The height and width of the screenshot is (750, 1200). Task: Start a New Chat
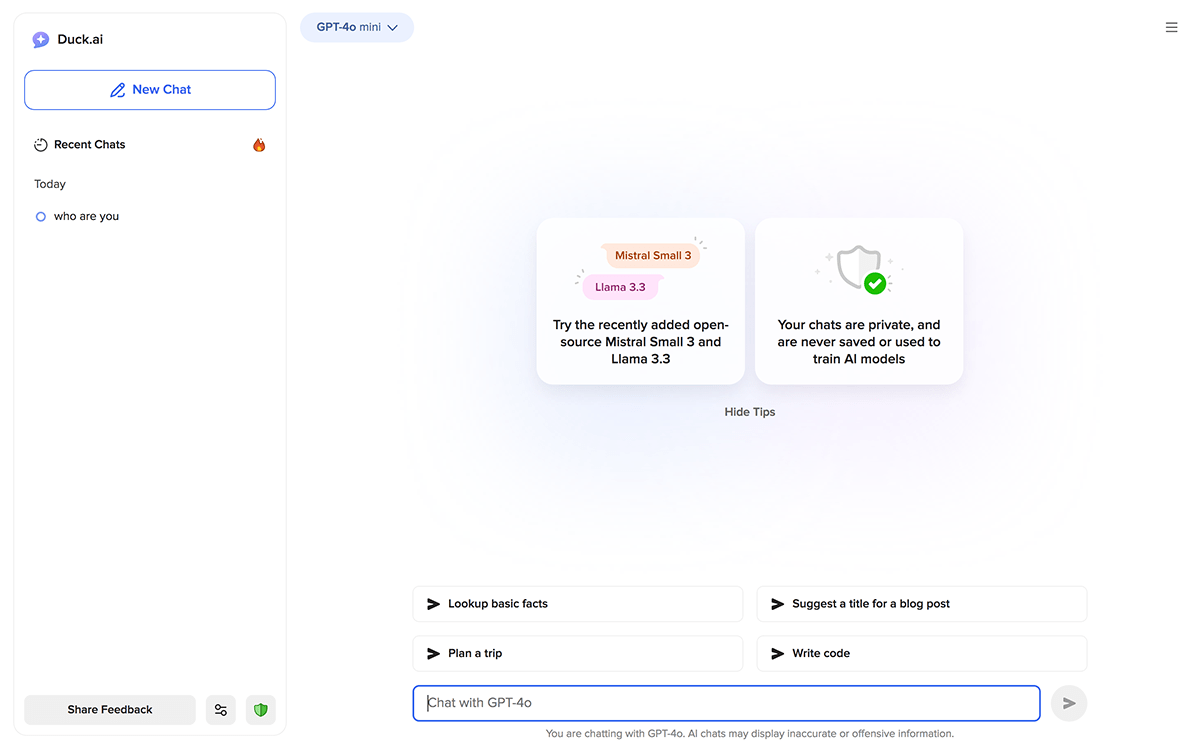150,90
